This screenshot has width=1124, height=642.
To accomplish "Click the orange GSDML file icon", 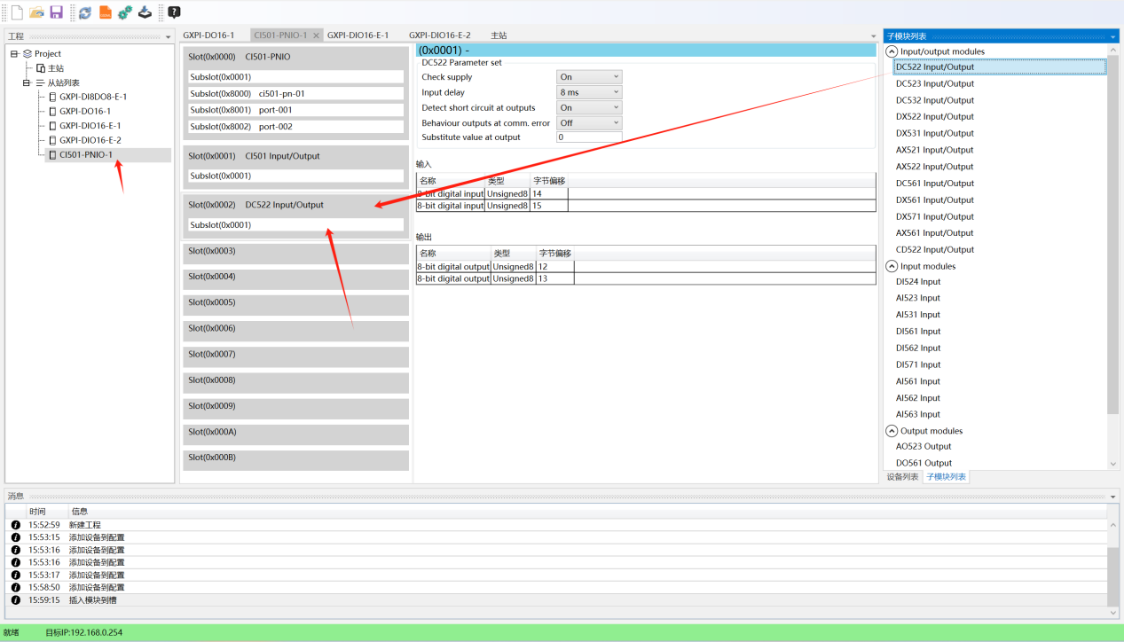I will click(x=105, y=12).
